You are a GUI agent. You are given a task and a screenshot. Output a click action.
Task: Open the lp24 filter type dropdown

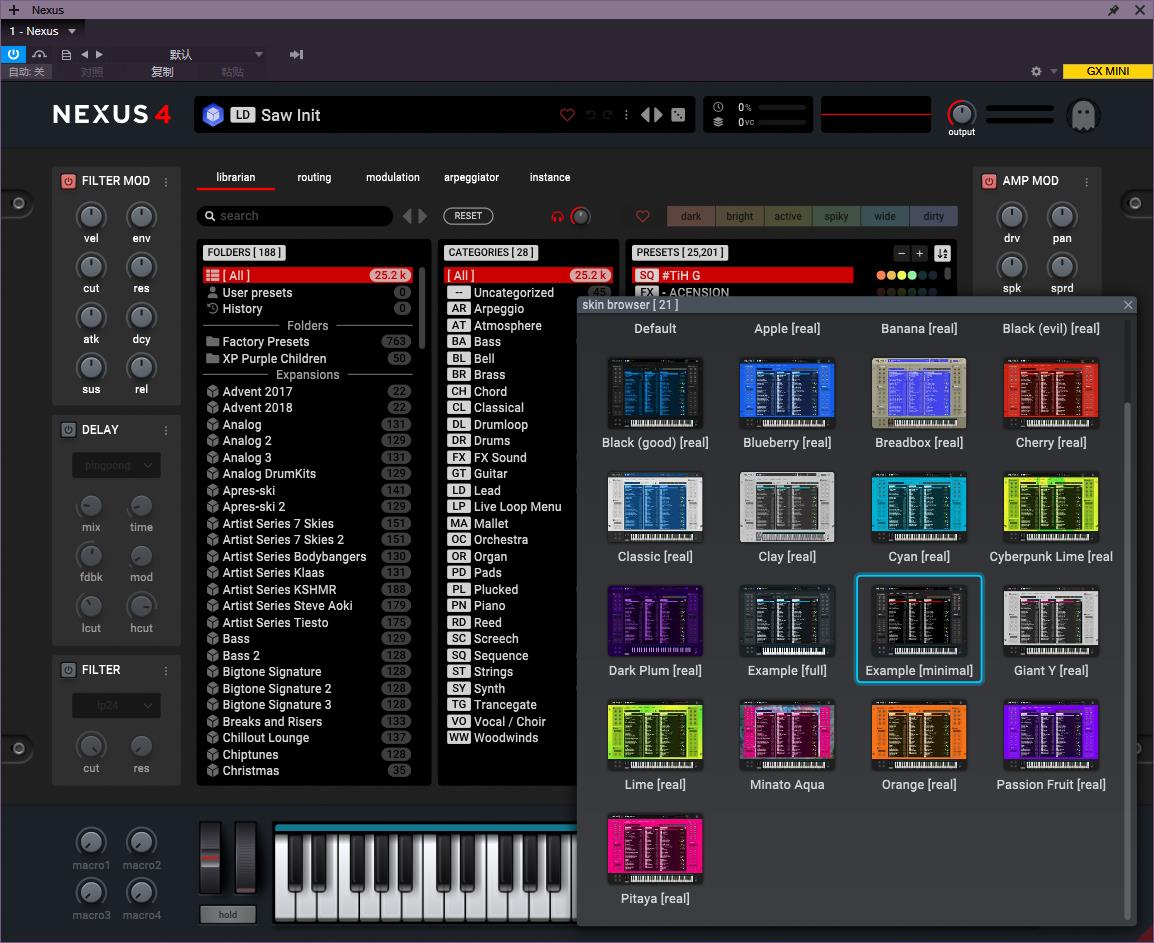tap(116, 705)
